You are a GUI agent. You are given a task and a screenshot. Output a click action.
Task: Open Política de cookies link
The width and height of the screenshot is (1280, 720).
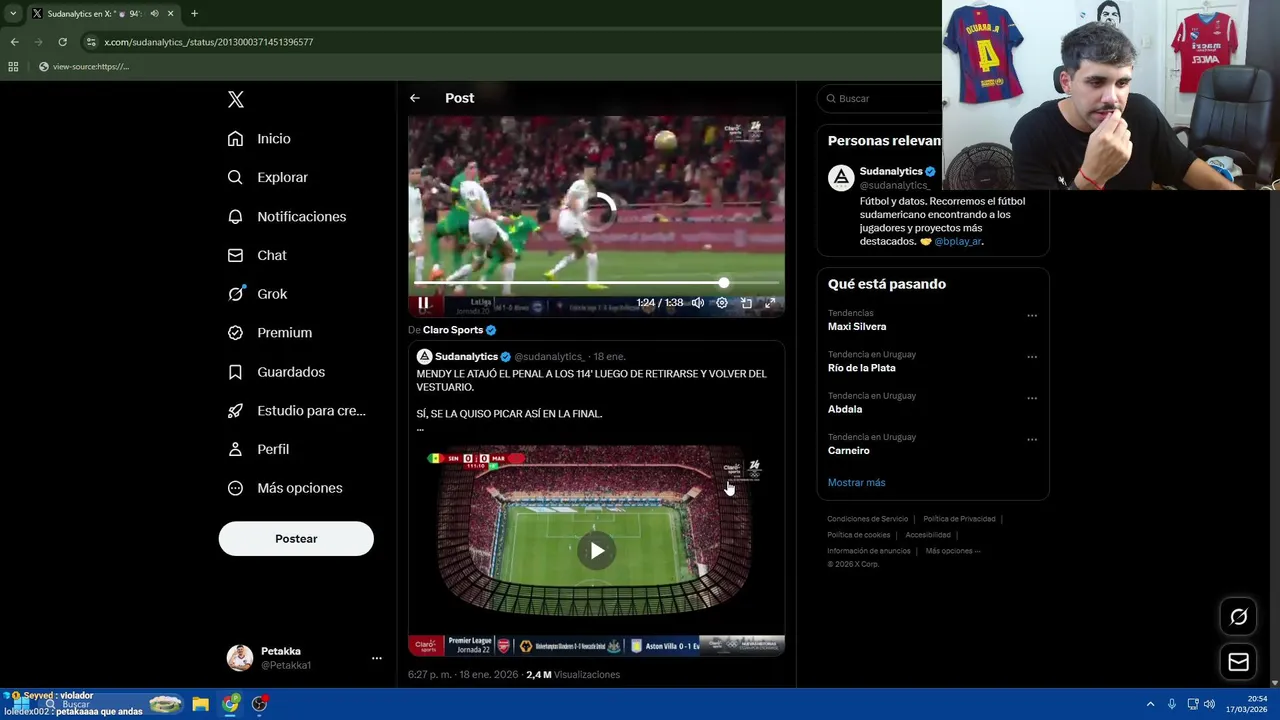click(x=859, y=535)
